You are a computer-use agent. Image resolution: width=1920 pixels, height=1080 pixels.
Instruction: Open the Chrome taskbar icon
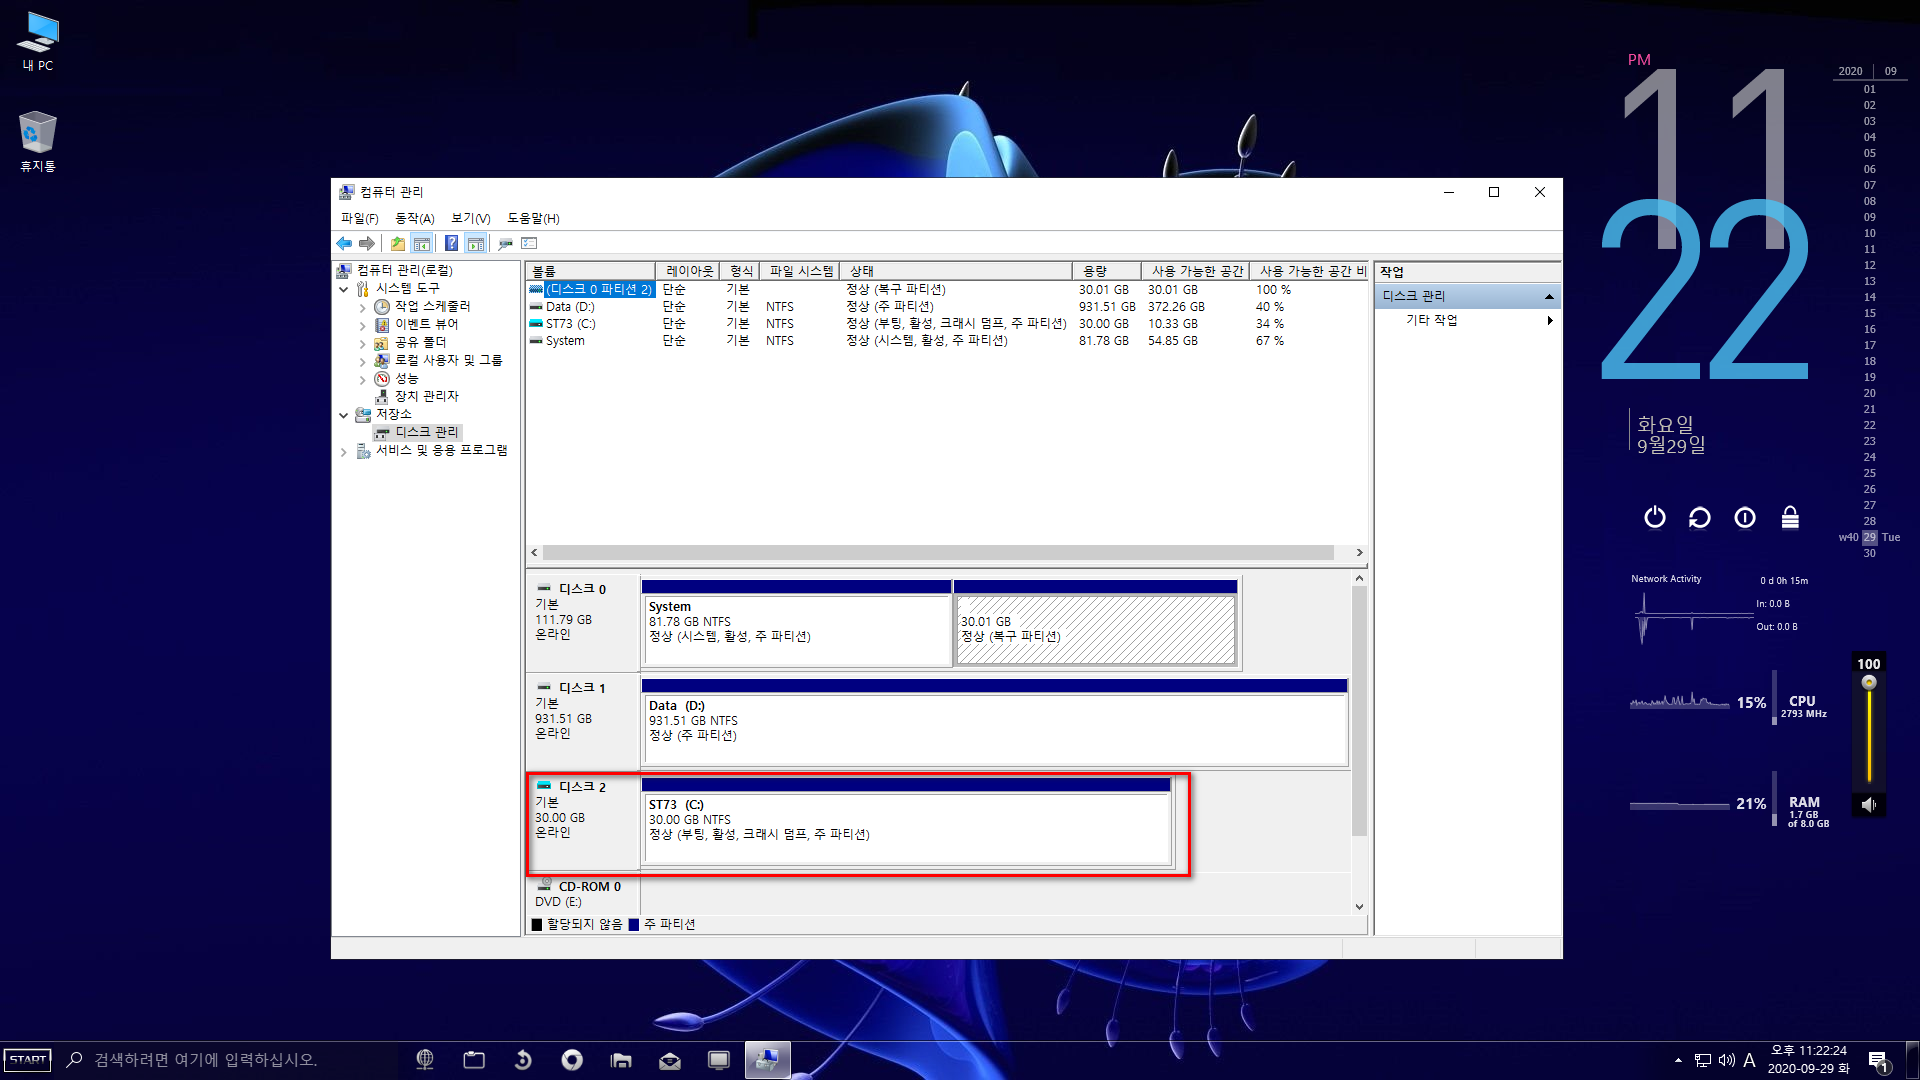click(x=572, y=1060)
